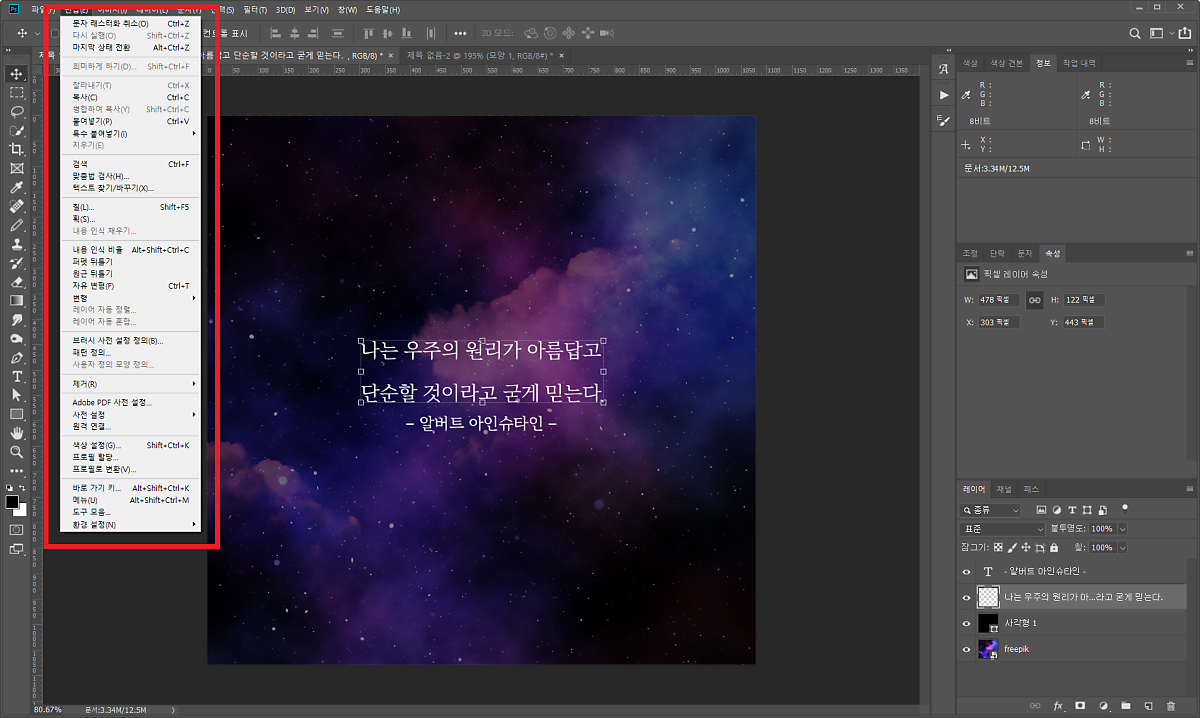
Task: Select the Move tool in the toolbar
Action: [x=17, y=74]
